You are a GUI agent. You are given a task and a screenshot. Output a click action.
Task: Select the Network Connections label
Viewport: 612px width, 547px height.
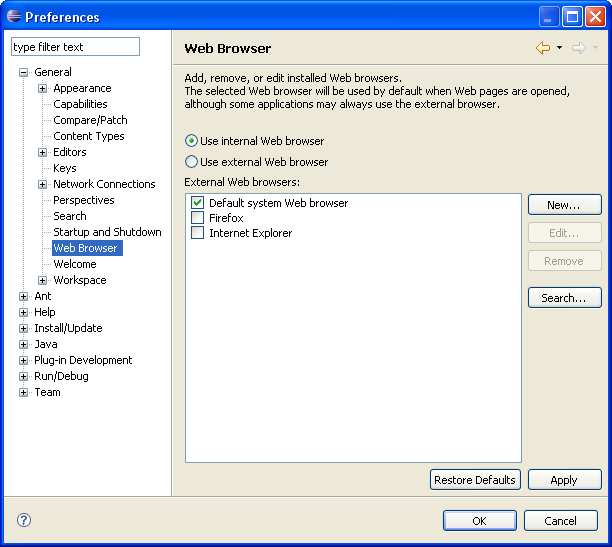(x=104, y=184)
